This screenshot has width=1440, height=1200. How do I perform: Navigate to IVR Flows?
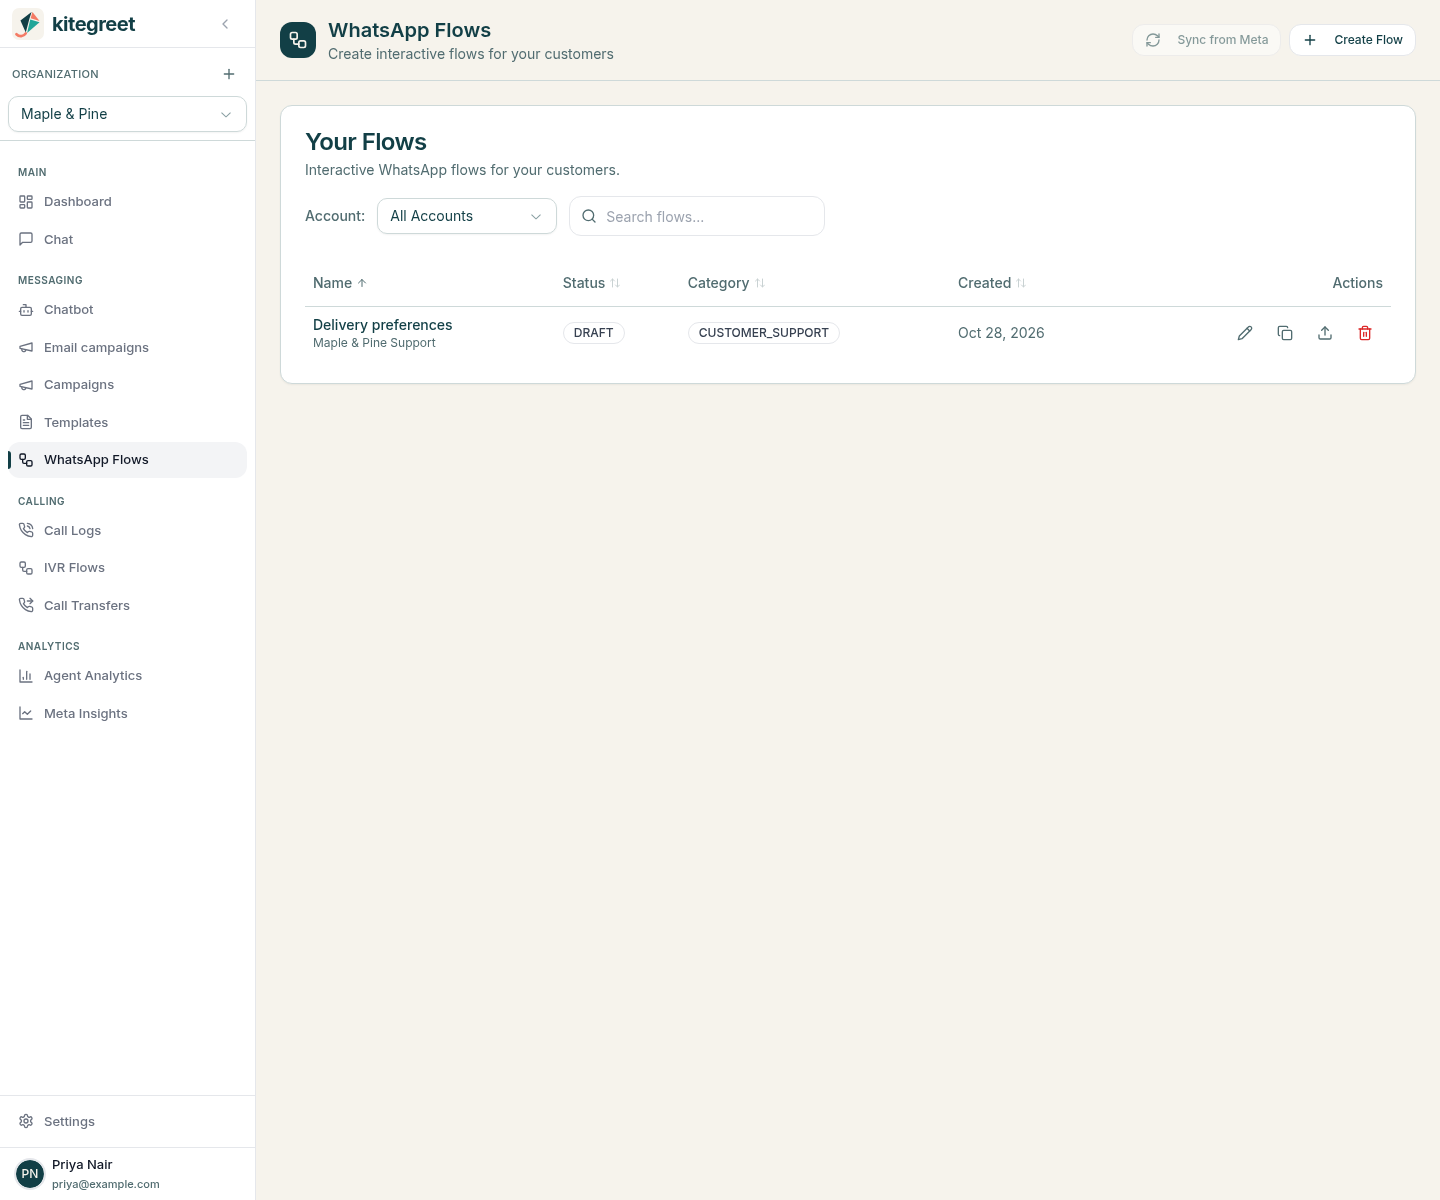click(x=127, y=568)
